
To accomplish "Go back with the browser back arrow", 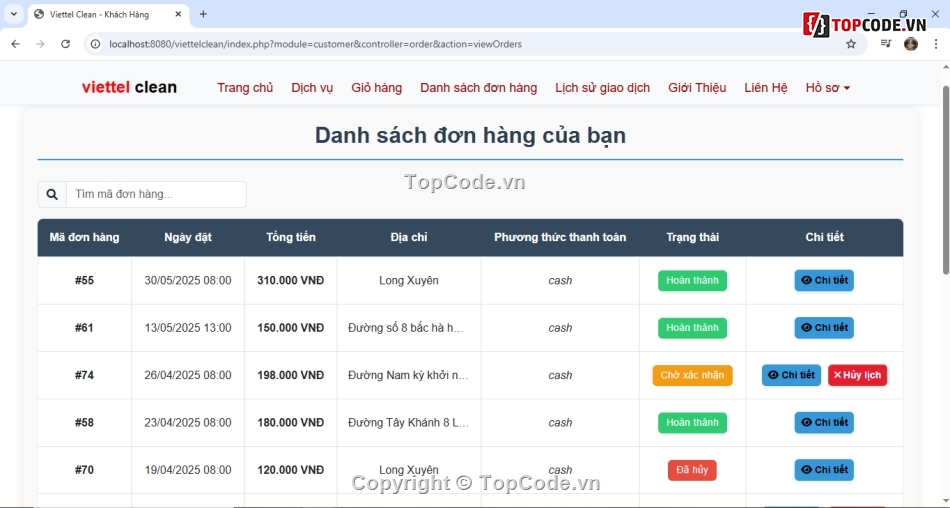I will pyautogui.click(x=16, y=44).
